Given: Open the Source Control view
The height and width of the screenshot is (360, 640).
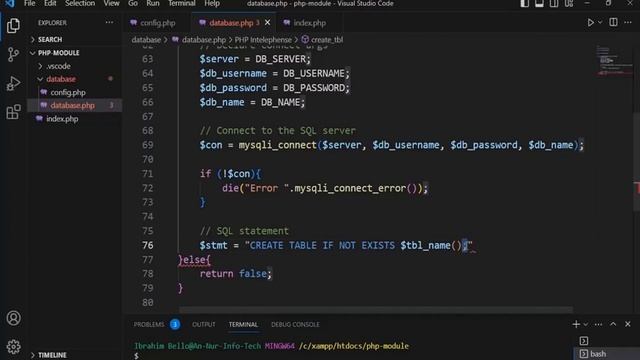Looking at the screenshot, I should 13,54.
